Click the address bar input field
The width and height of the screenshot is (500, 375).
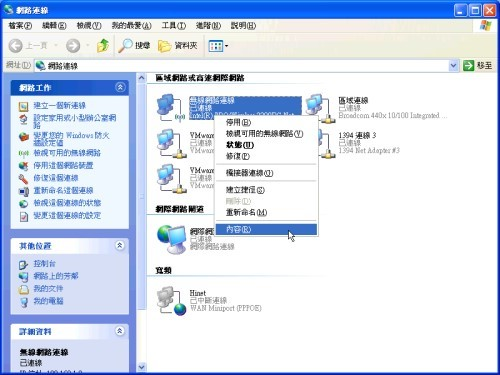(247, 66)
